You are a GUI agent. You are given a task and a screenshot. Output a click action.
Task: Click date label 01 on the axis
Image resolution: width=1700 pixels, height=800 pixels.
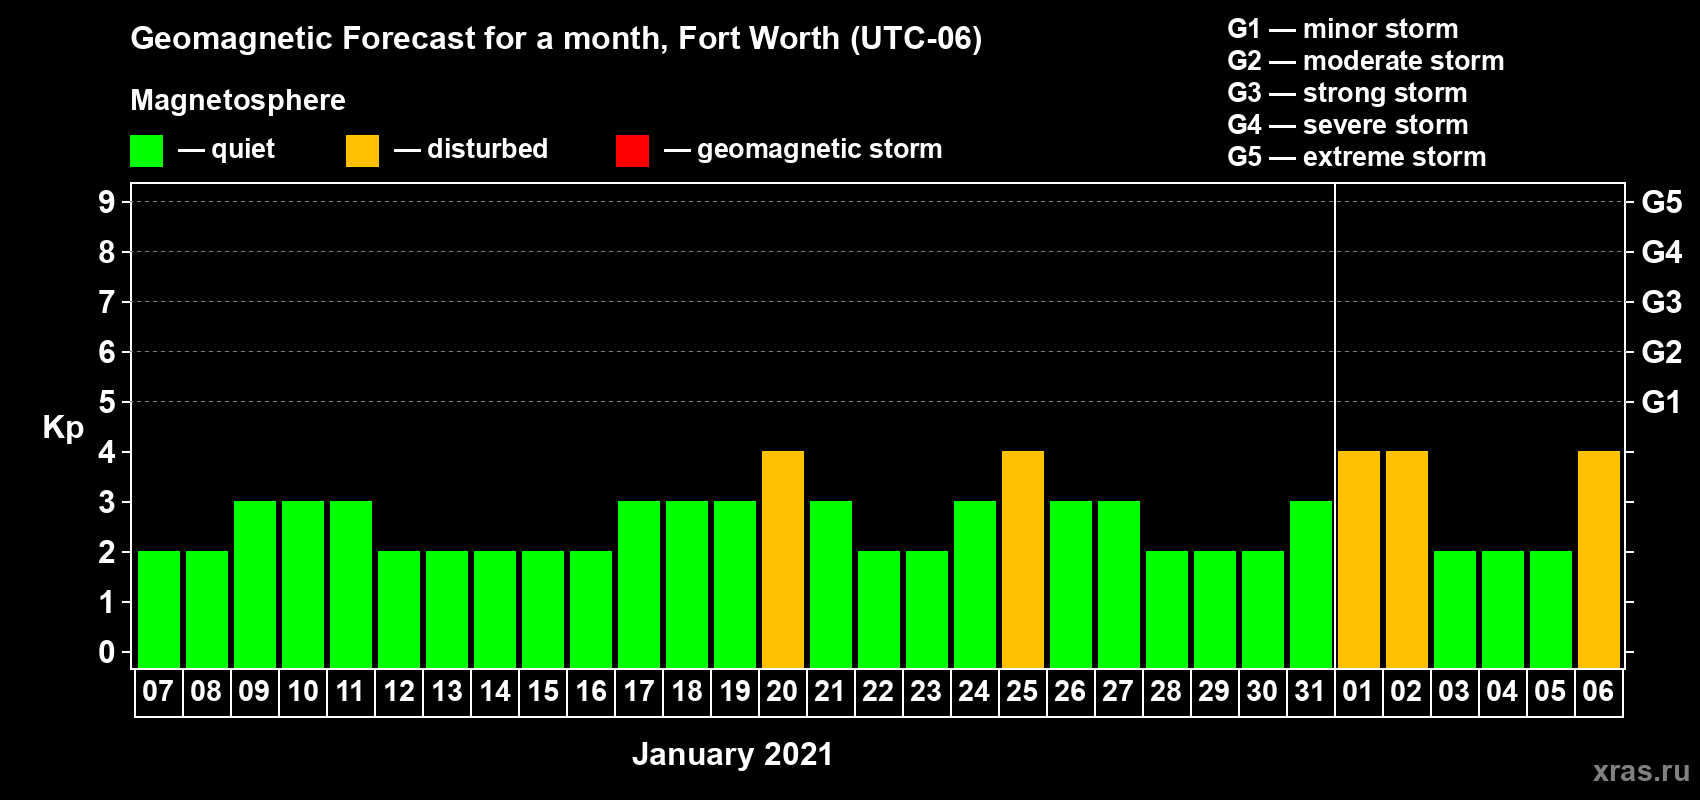pos(1358,692)
